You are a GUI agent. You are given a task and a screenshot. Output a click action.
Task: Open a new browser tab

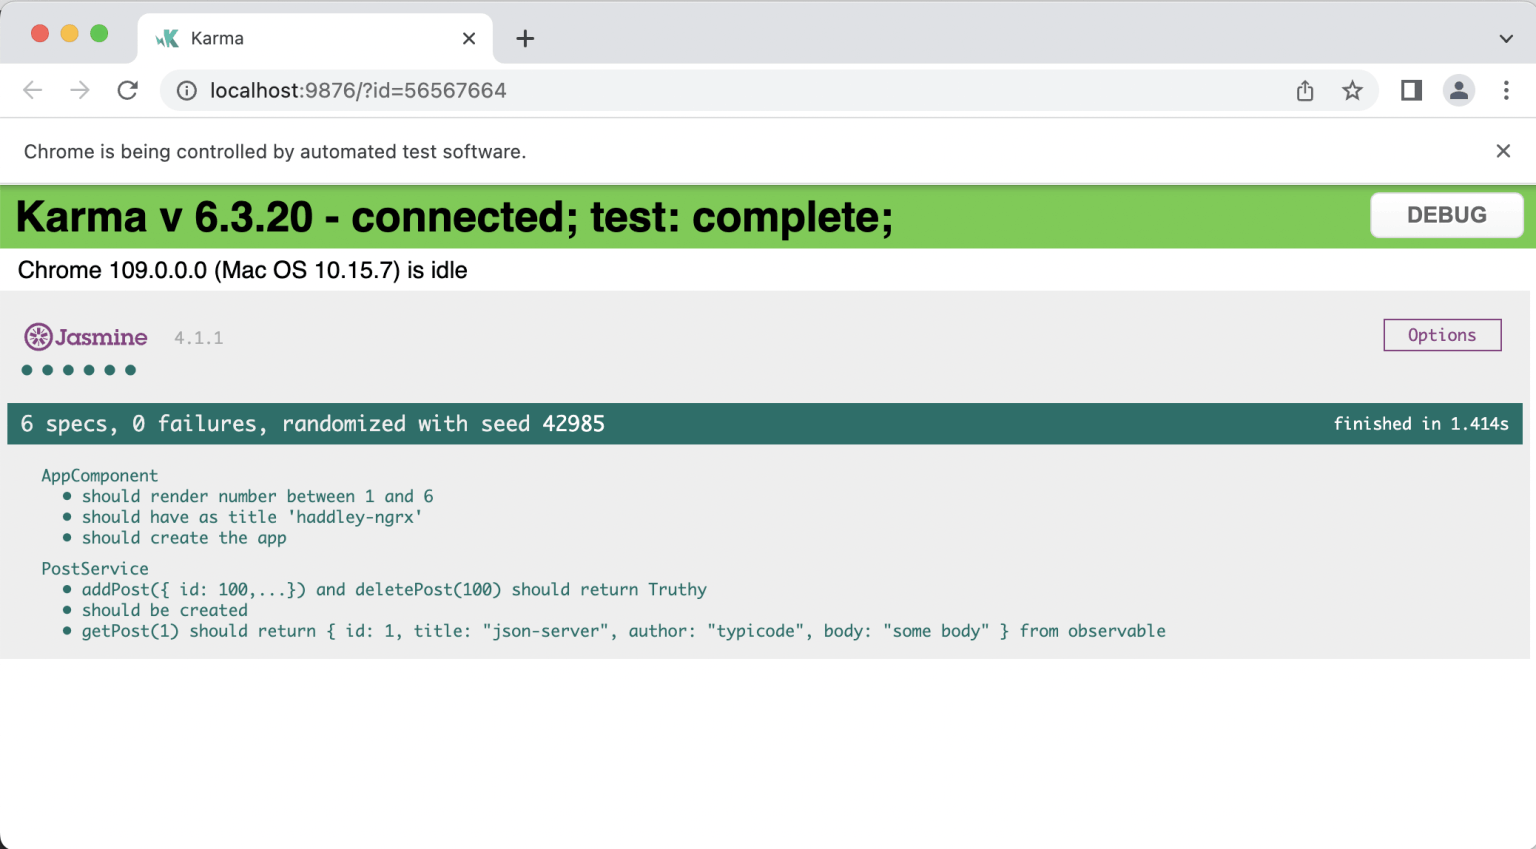[525, 39]
